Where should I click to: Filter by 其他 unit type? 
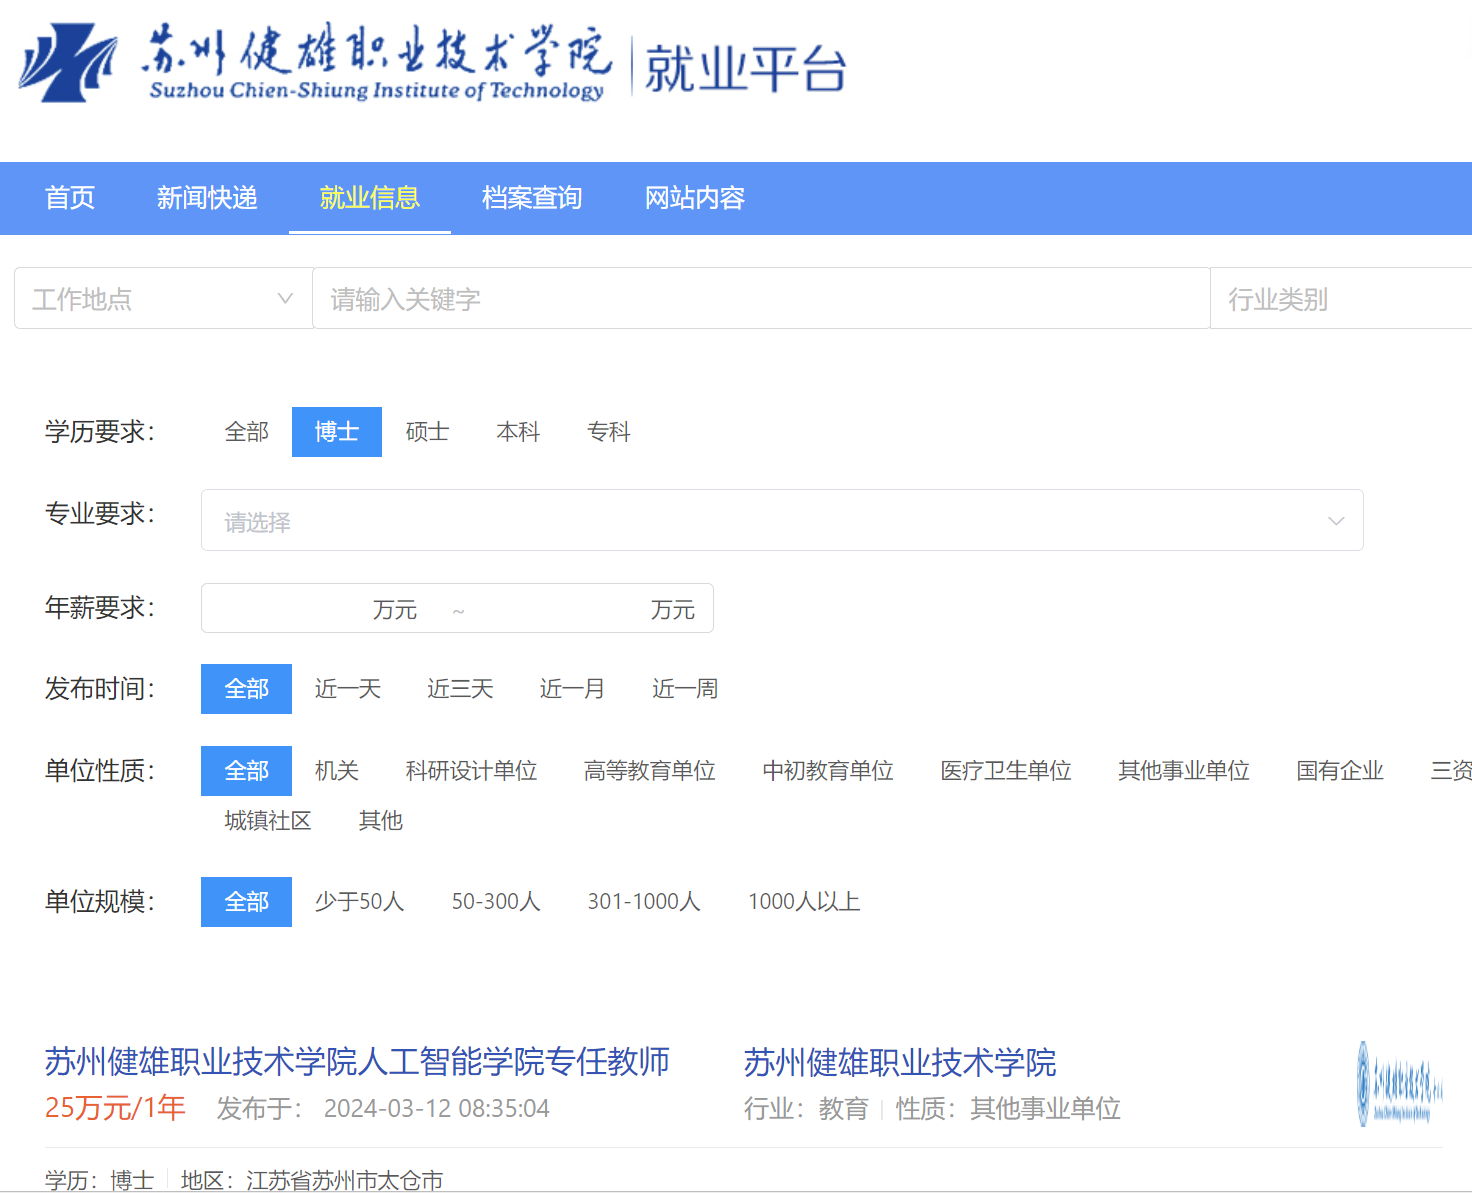pyautogui.click(x=381, y=821)
